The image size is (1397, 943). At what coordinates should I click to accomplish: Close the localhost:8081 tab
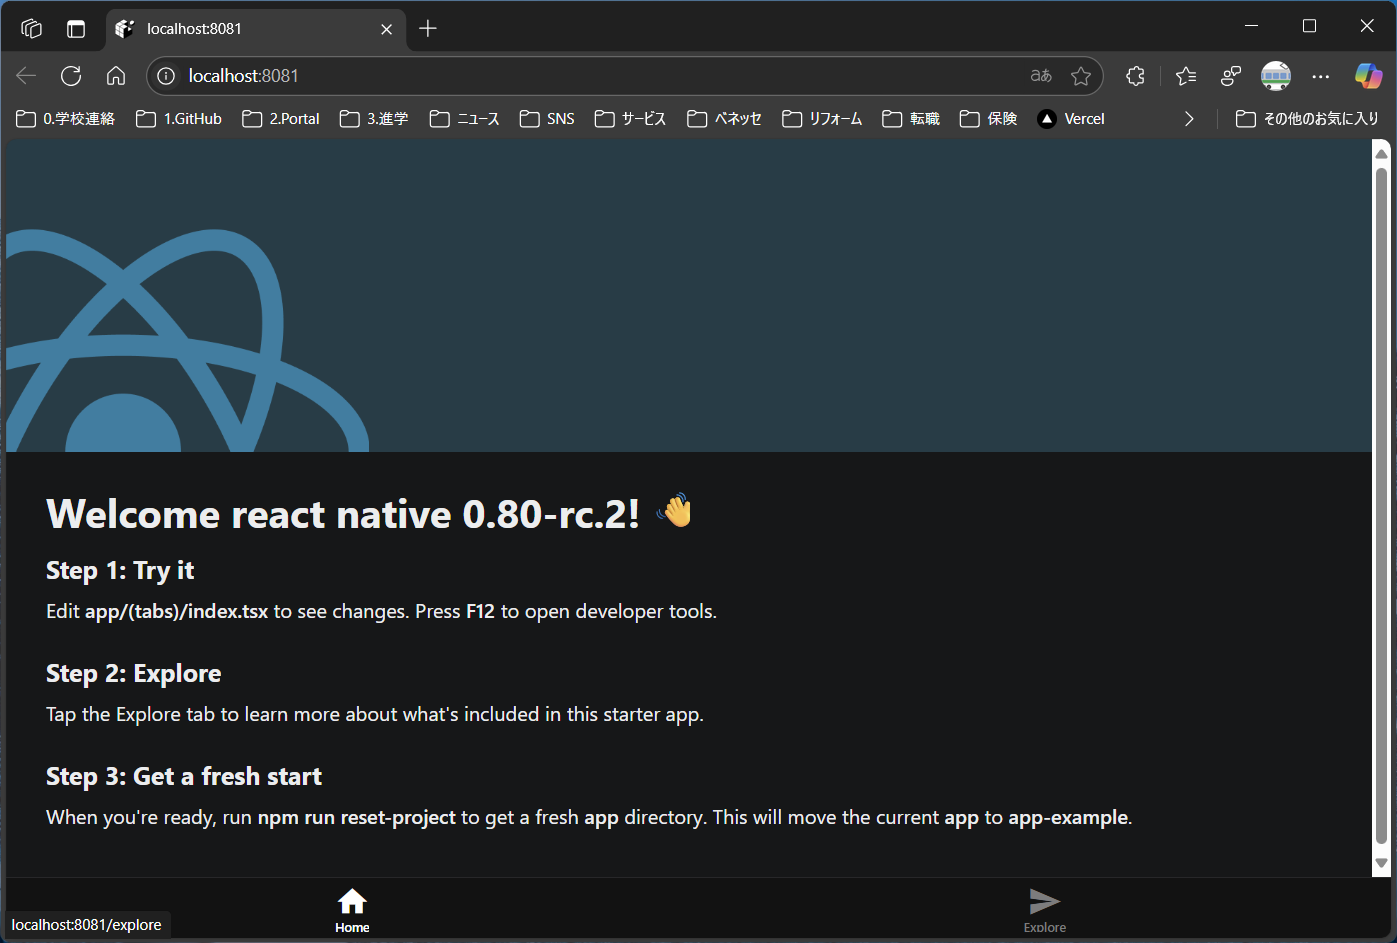pos(386,29)
